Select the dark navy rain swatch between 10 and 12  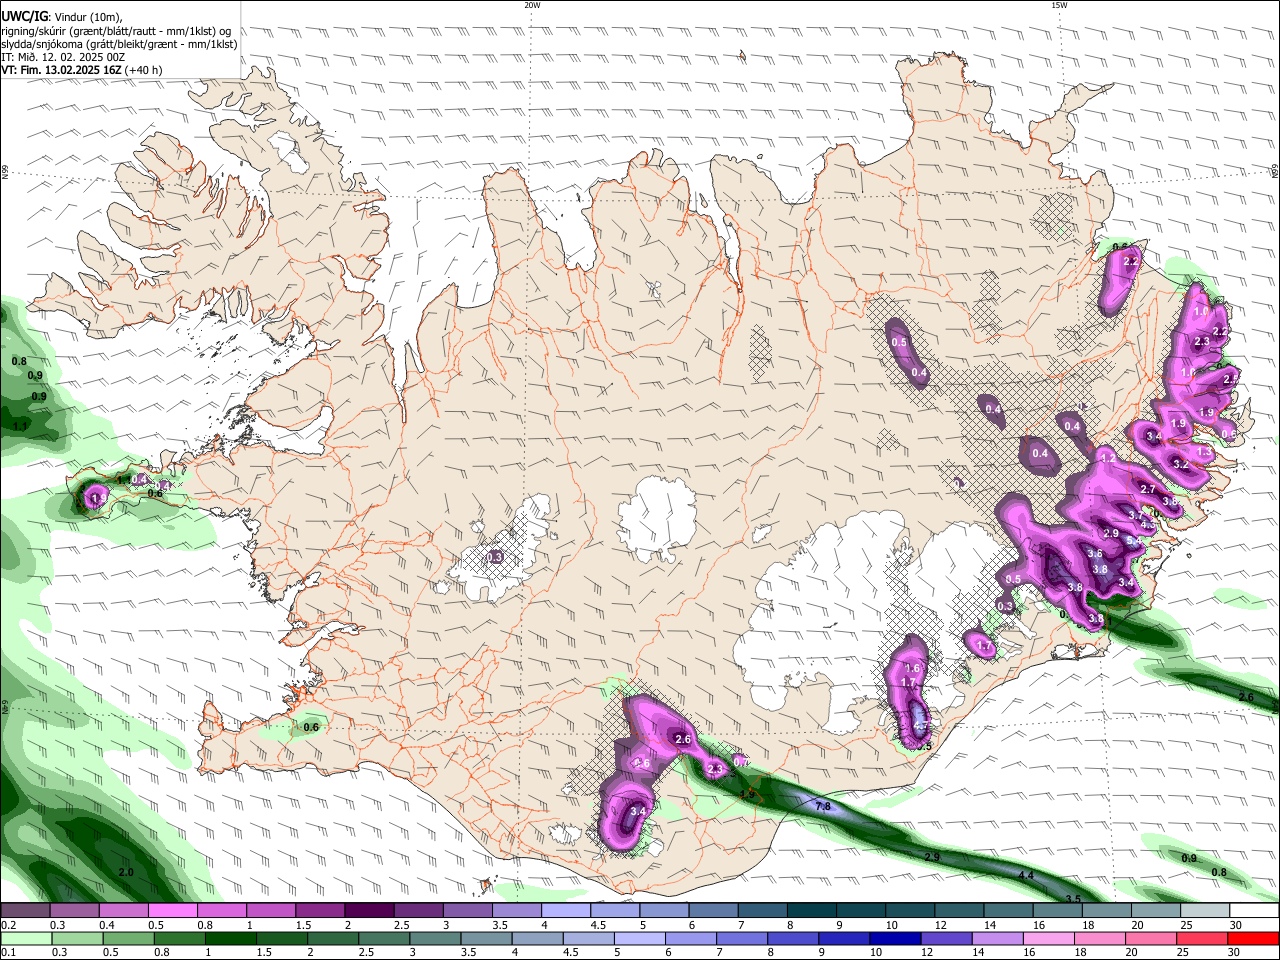pos(895,938)
